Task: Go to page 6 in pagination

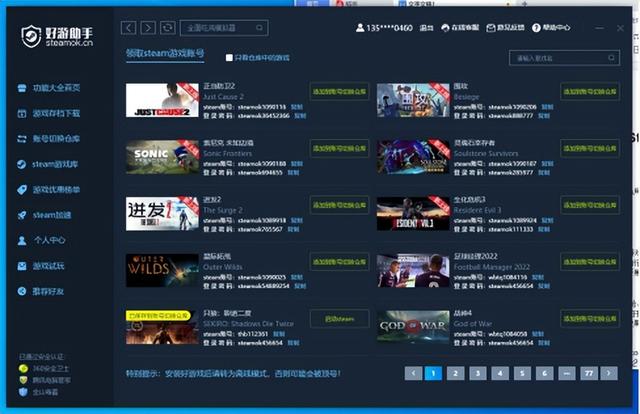Action: 544,373
